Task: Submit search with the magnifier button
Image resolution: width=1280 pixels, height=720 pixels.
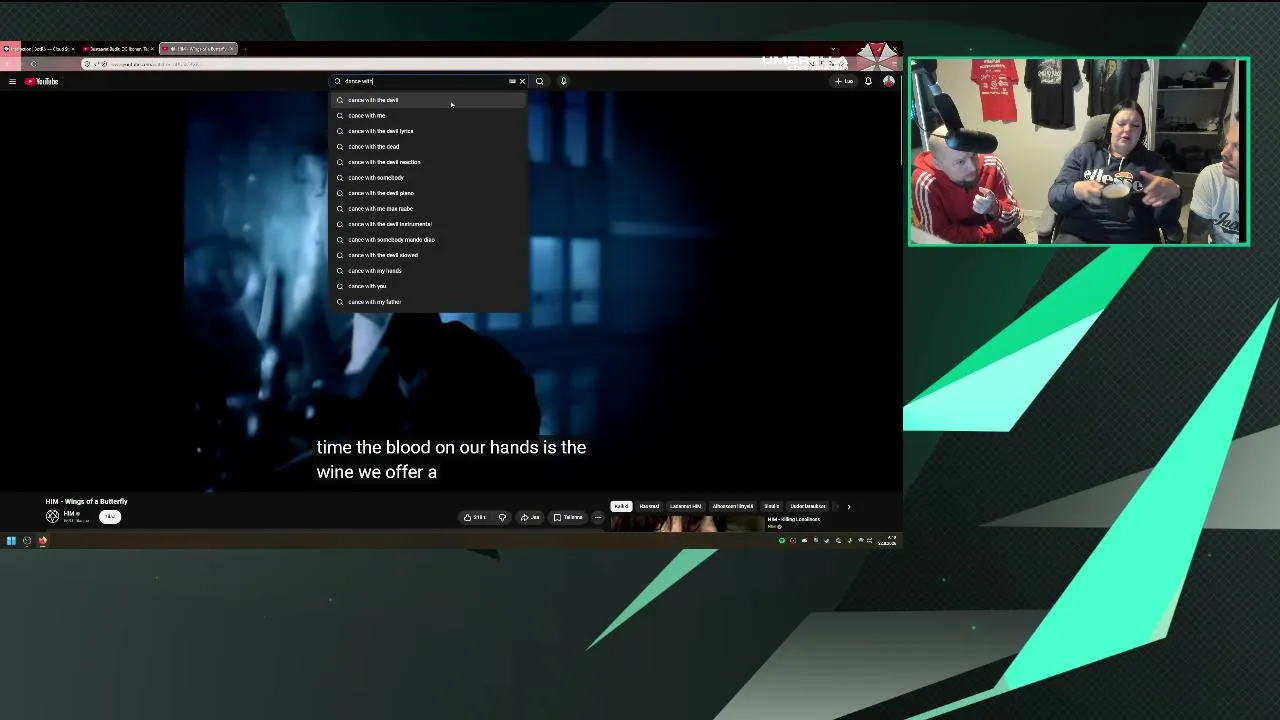Action: pos(539,81)
